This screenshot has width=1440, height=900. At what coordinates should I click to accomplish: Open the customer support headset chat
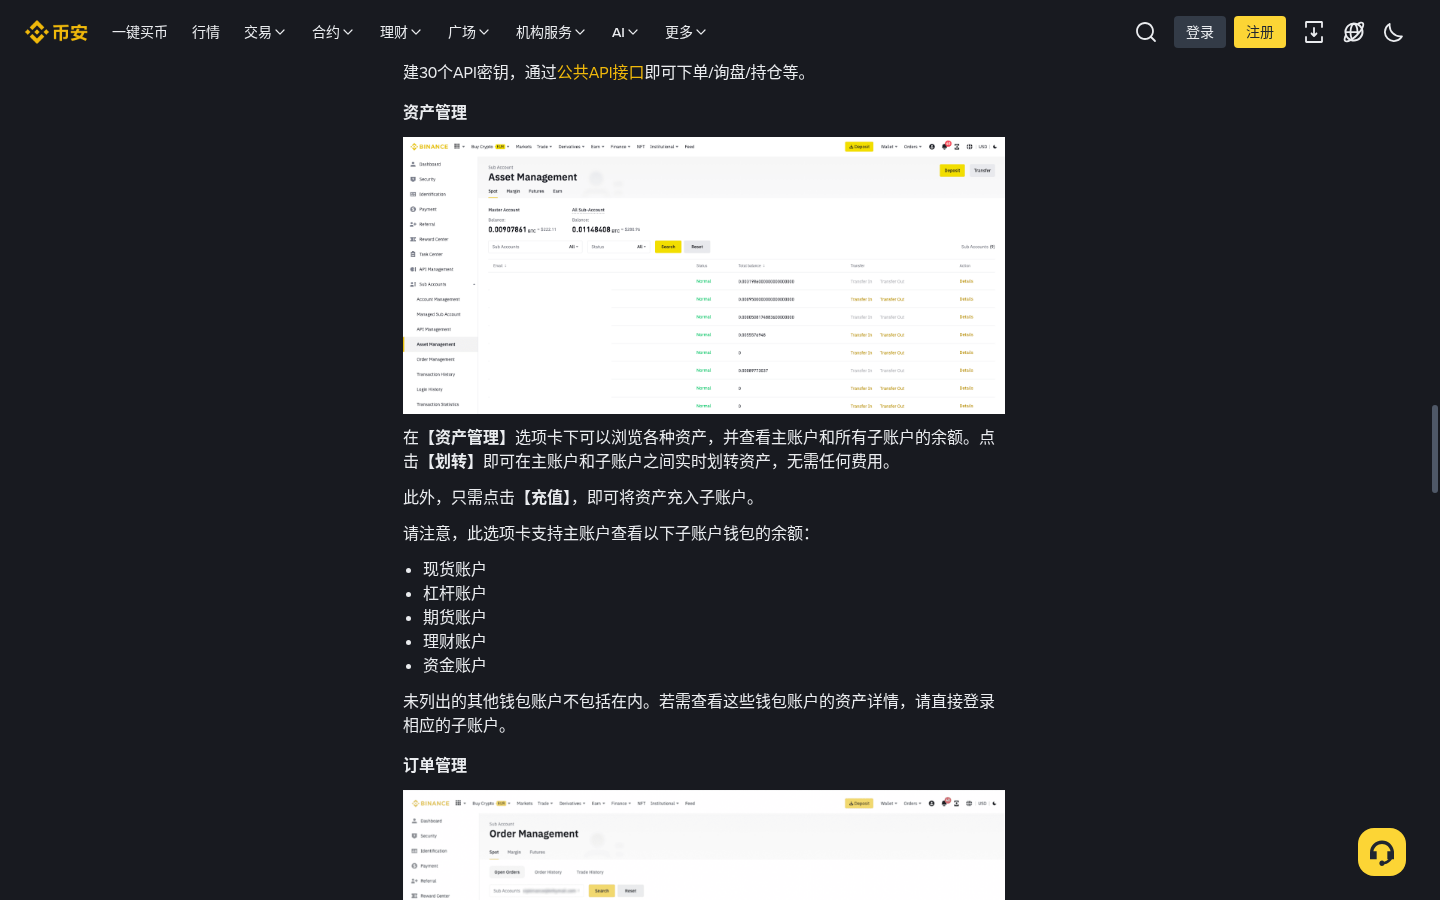(x=1382, y=852)
